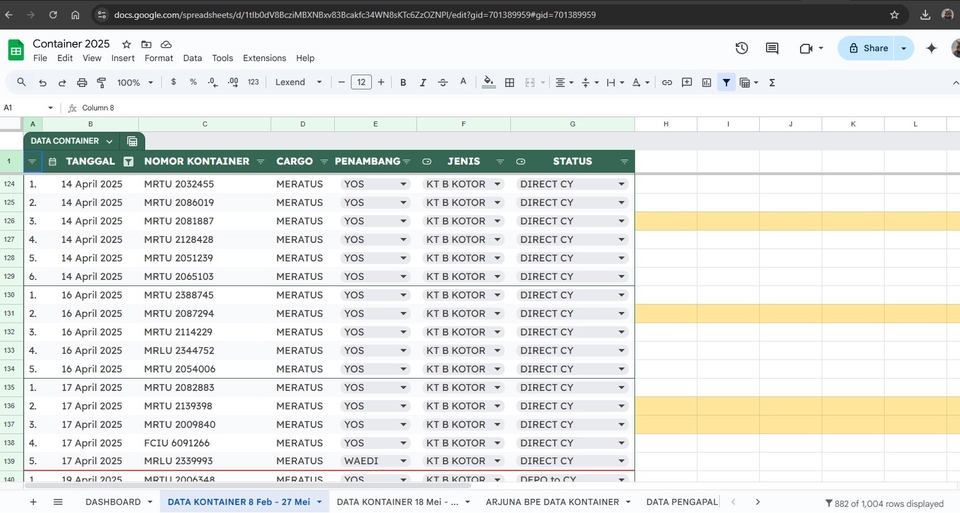Select cell WAEDI in PENAMBANG column
960x513 pixels.
tap(375, 461)
